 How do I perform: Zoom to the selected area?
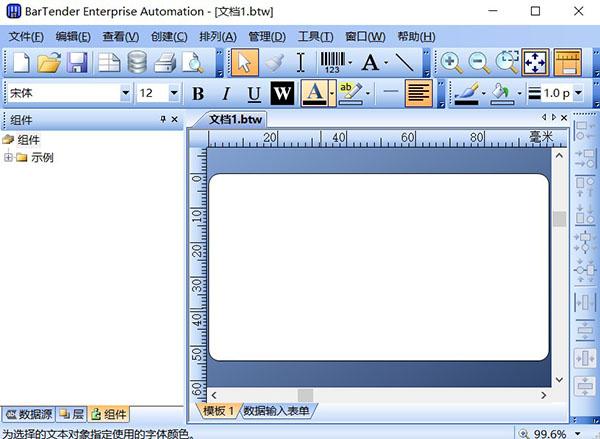(x=507, y=62)
